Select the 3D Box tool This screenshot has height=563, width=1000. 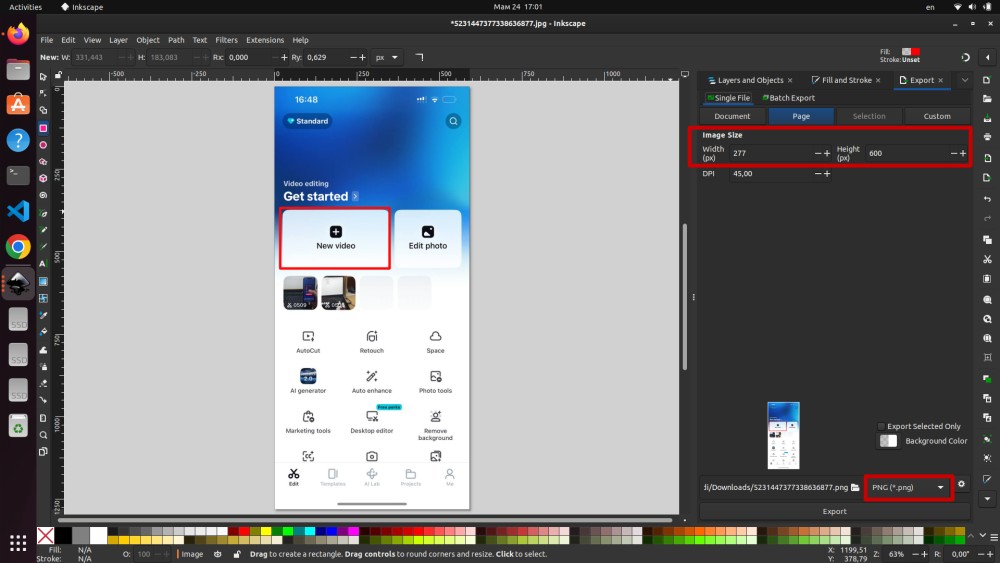(x=43, y=179)
